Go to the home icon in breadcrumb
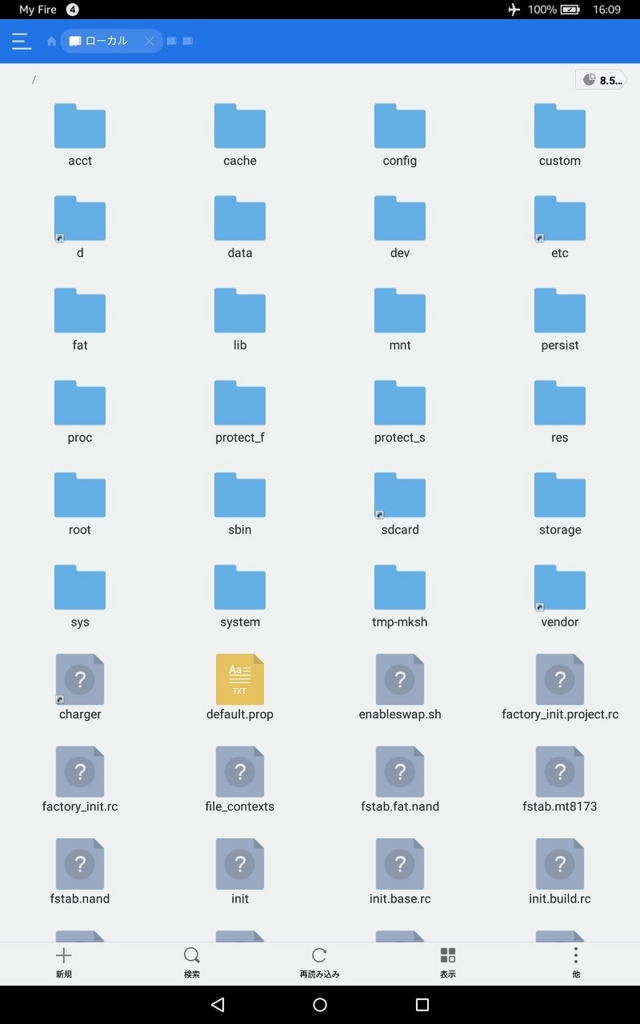The height and width of the screenshot is (1024, 640). click(x=52, y=41)
